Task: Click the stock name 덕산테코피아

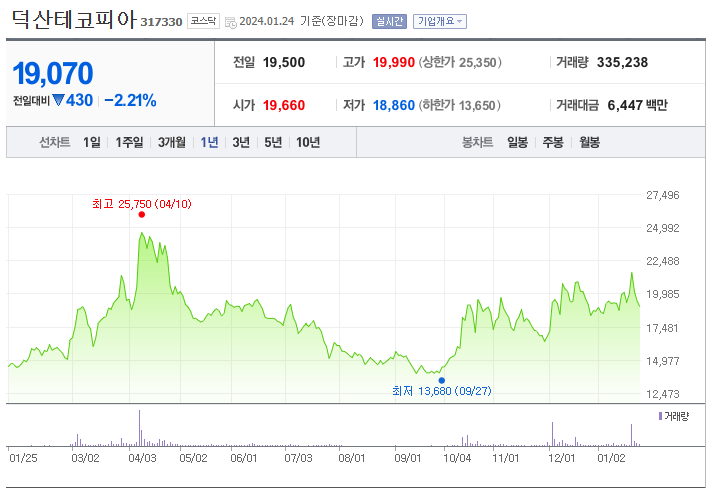Action: (x=74, y=19)
